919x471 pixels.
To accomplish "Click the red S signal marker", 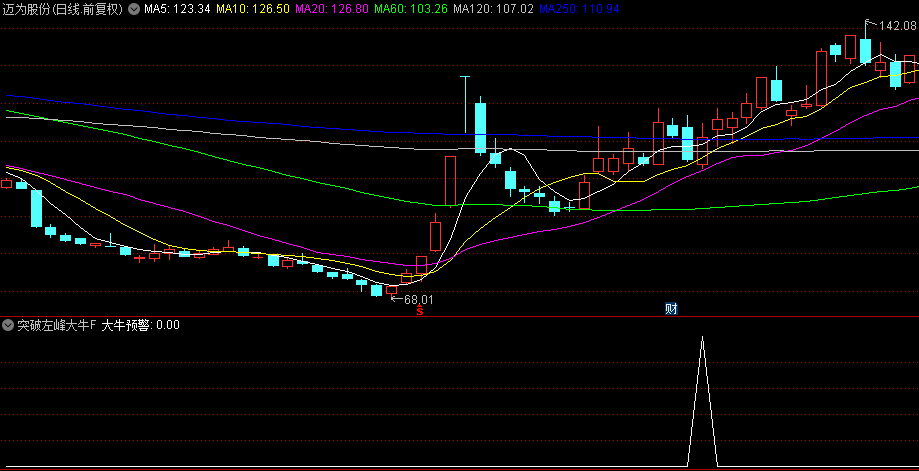I will click(420, 311).
